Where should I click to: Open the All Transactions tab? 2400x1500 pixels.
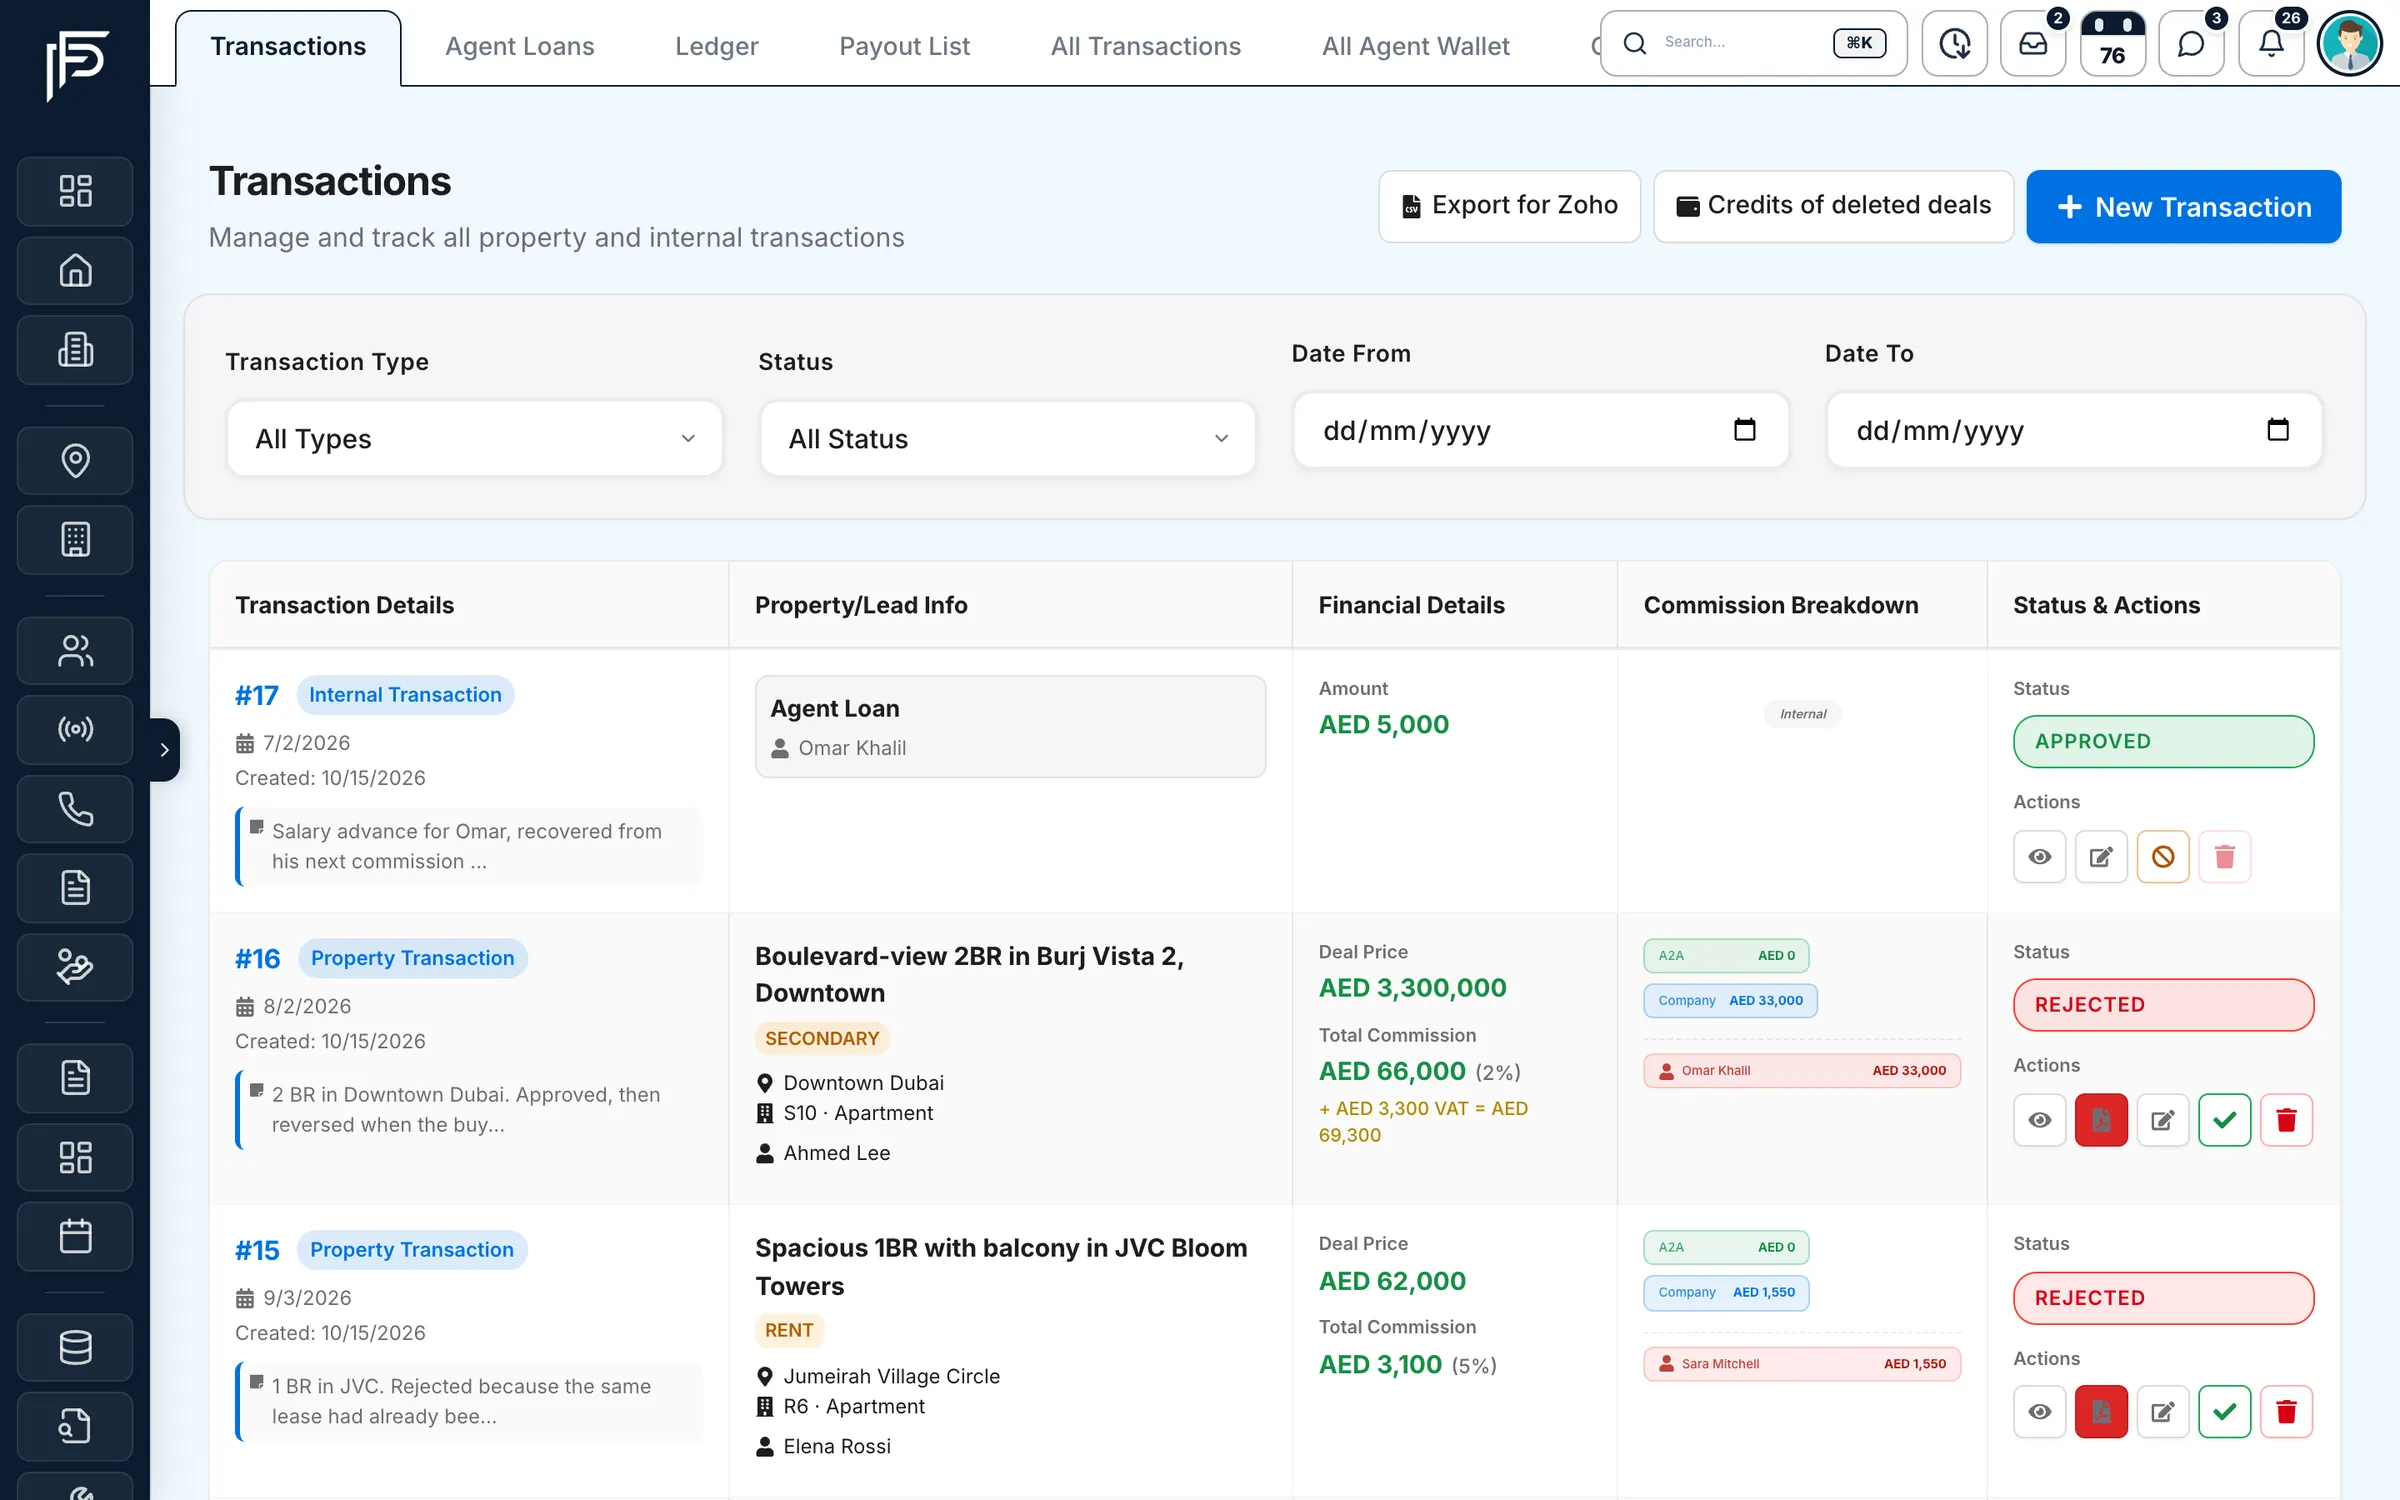pyautogui.click(x=1145, y=46)
